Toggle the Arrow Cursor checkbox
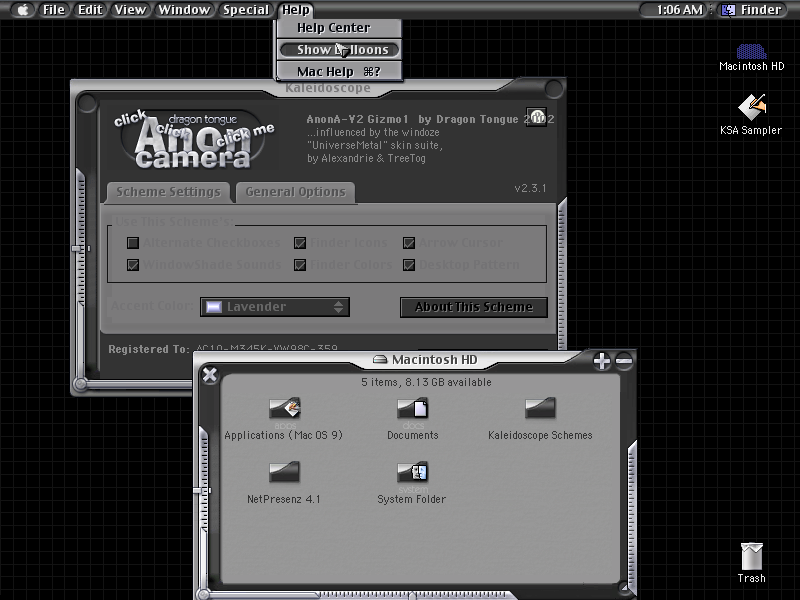The image size is (800, 600). [x=409, y=243]
